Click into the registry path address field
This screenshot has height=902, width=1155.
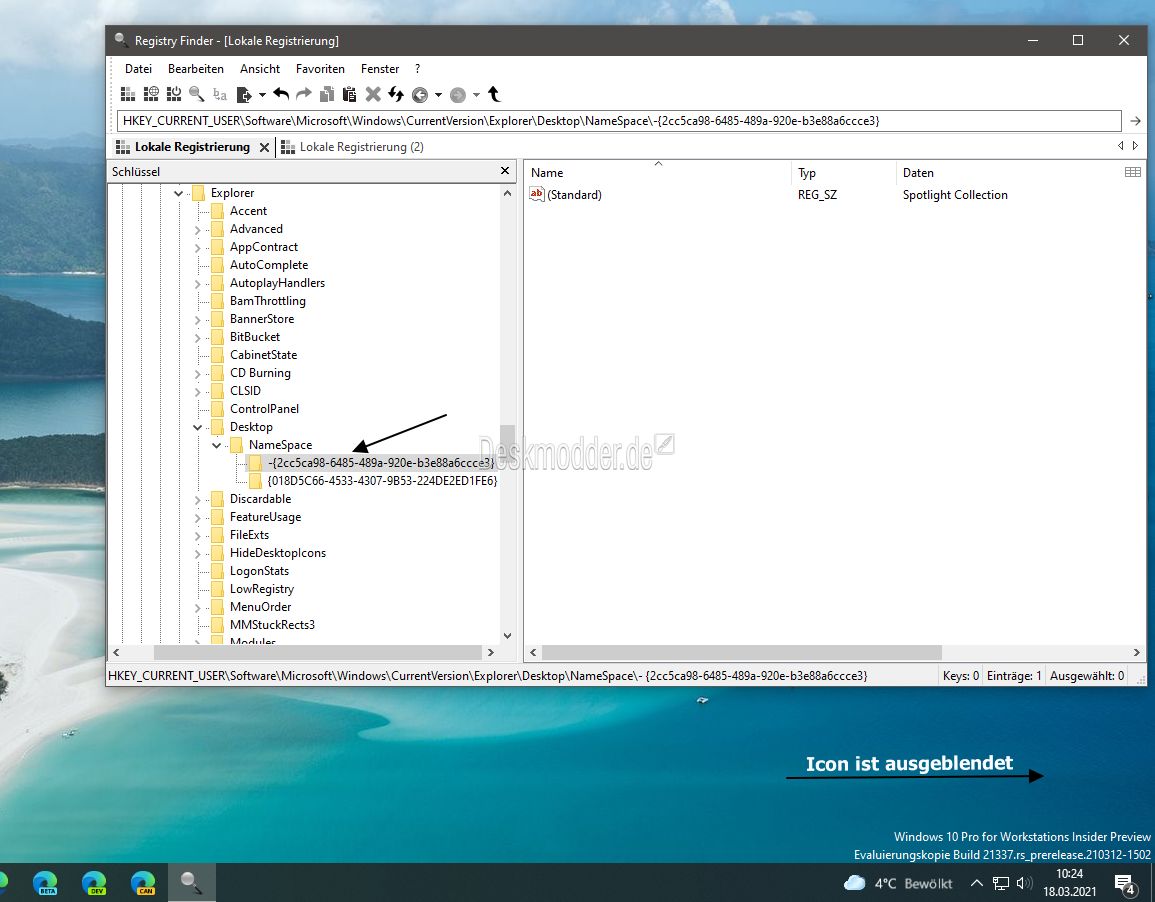[x=619, y=121]
